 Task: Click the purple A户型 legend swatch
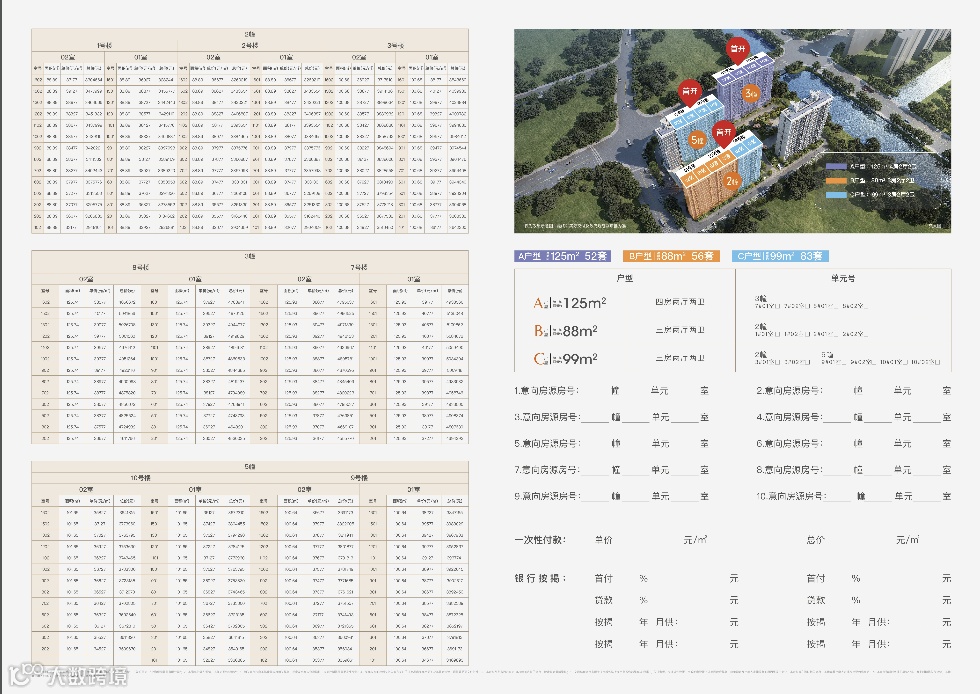pyautogui.click(x=836, y=166)
